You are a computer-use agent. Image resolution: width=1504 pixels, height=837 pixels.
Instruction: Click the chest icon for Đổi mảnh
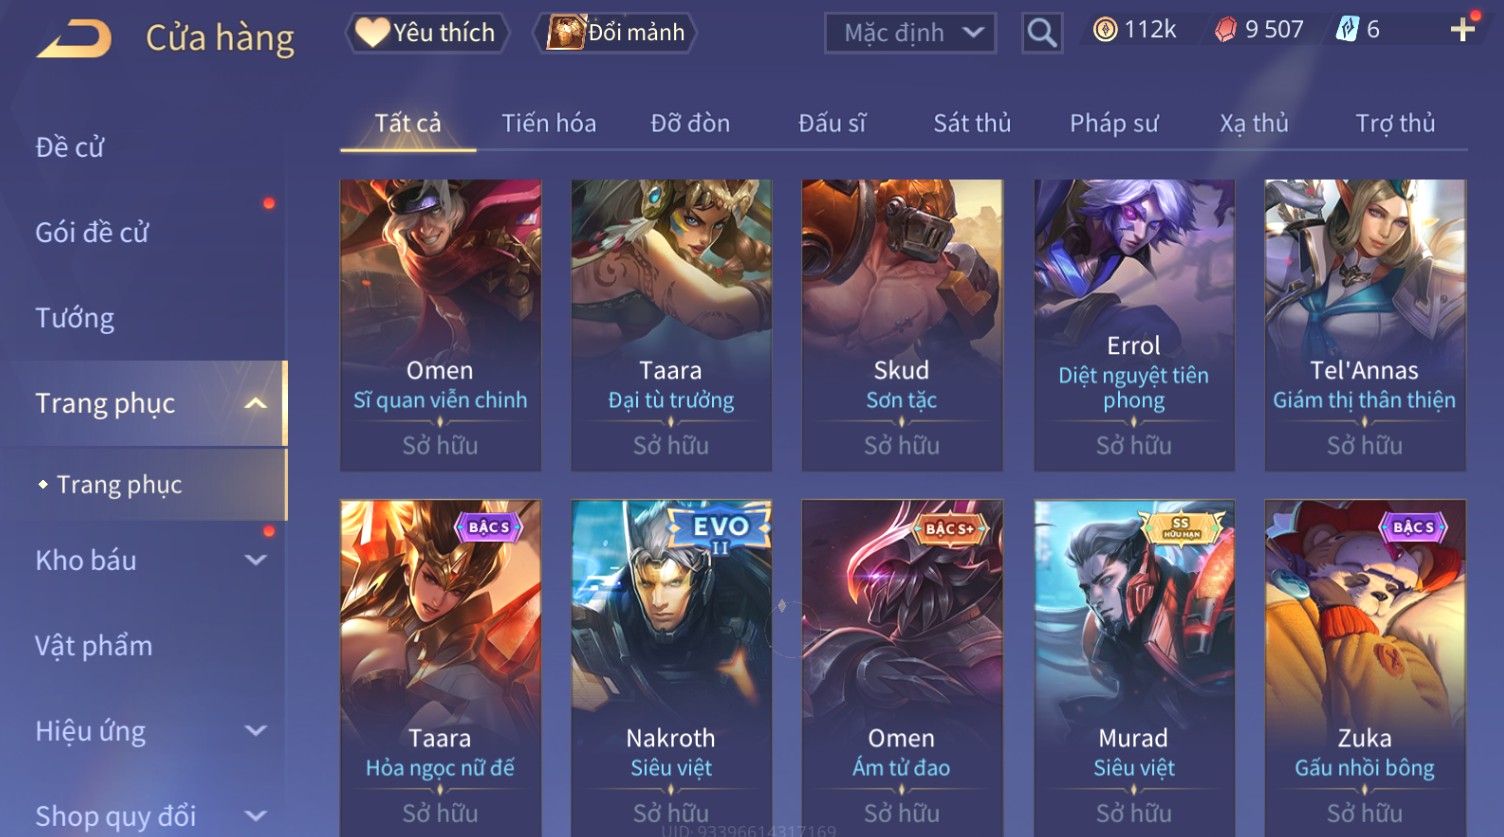pos(565,33)
